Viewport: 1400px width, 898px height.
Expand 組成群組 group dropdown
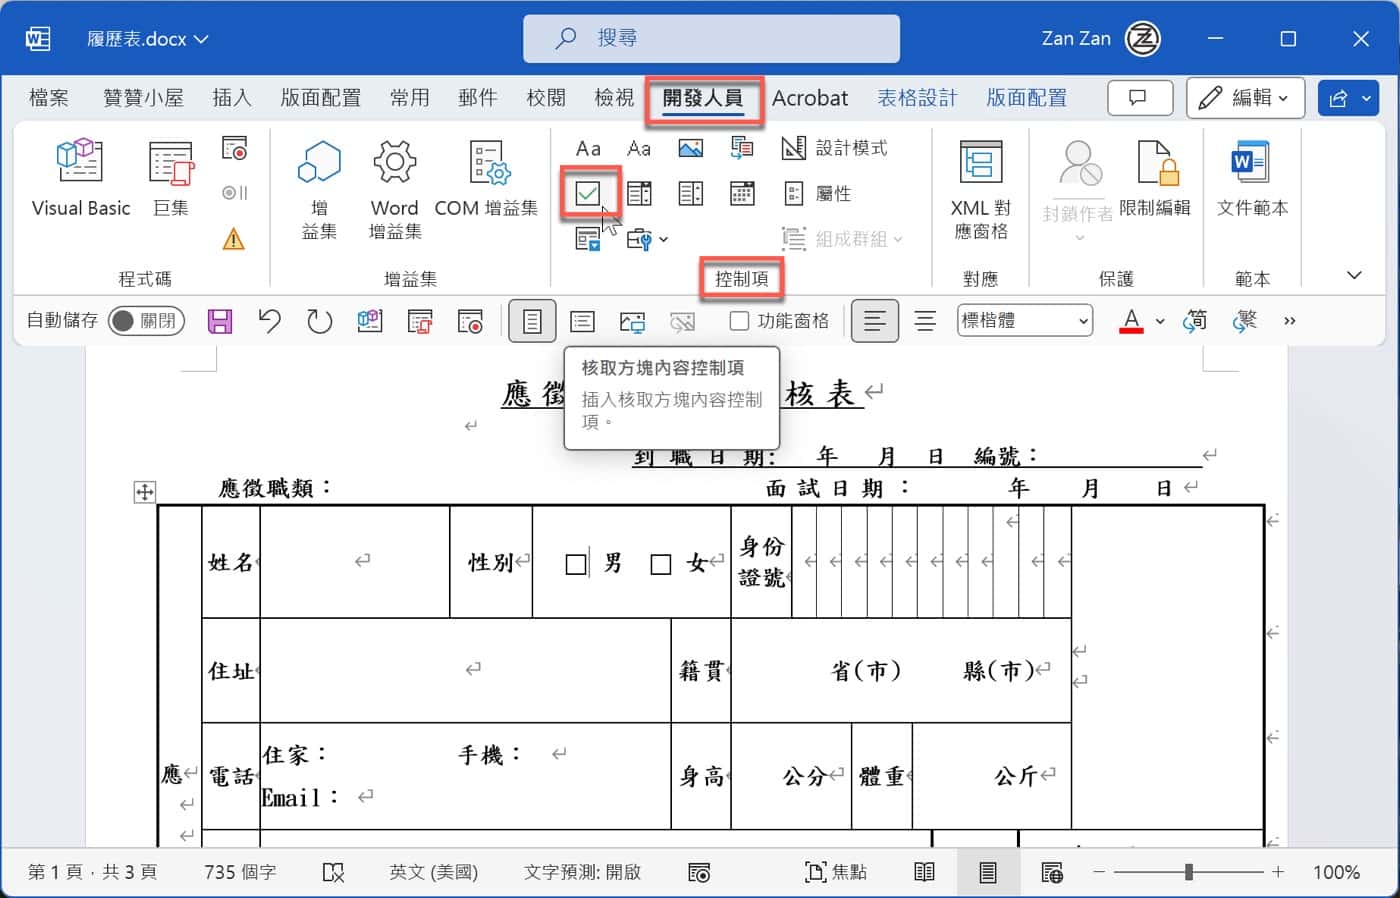point(842,239)
